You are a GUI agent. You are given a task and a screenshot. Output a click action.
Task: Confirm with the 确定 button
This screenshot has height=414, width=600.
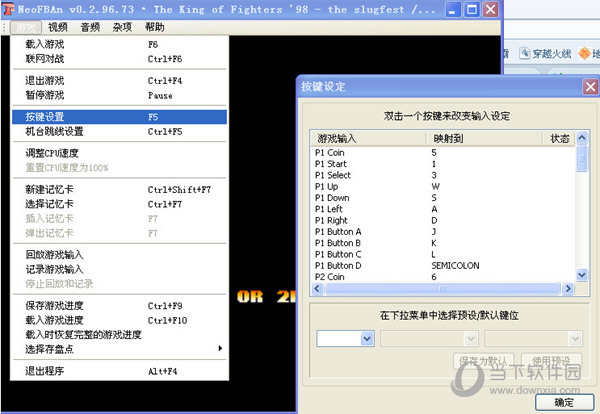(564, 402)
